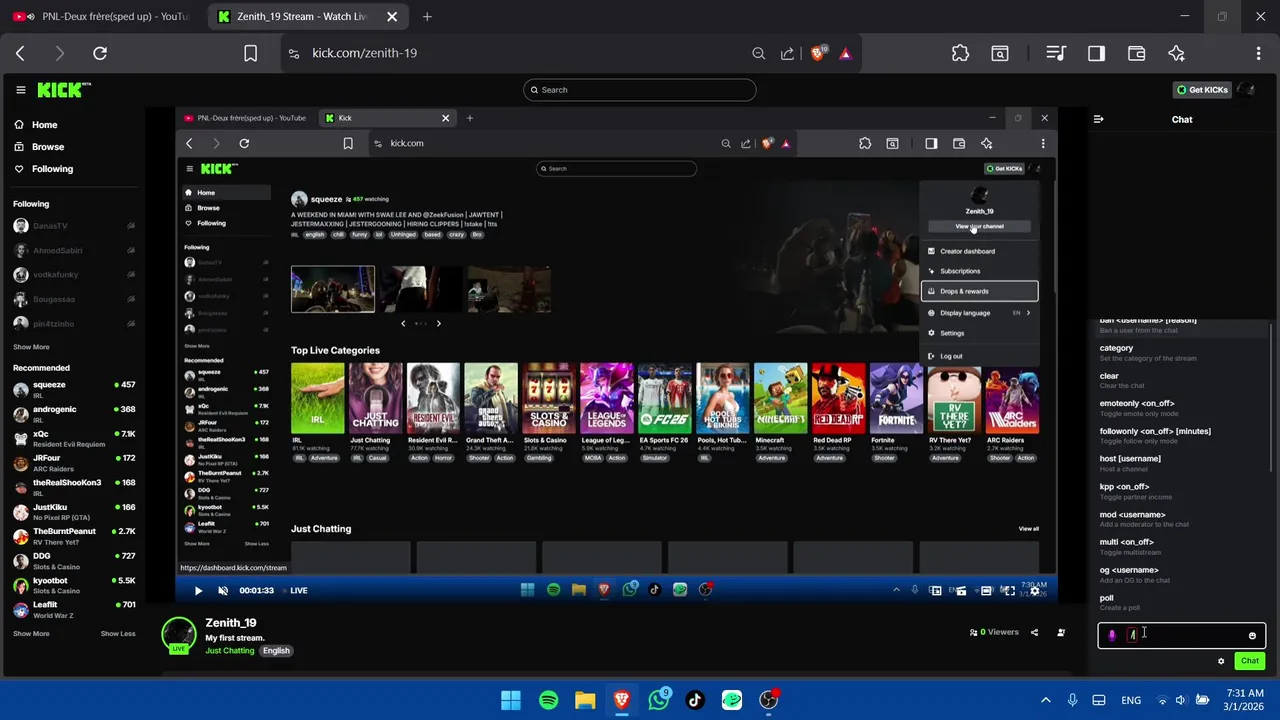Go back in browser history
The width and height of the screenshot is (1280, 720).
tap(20, 53)
